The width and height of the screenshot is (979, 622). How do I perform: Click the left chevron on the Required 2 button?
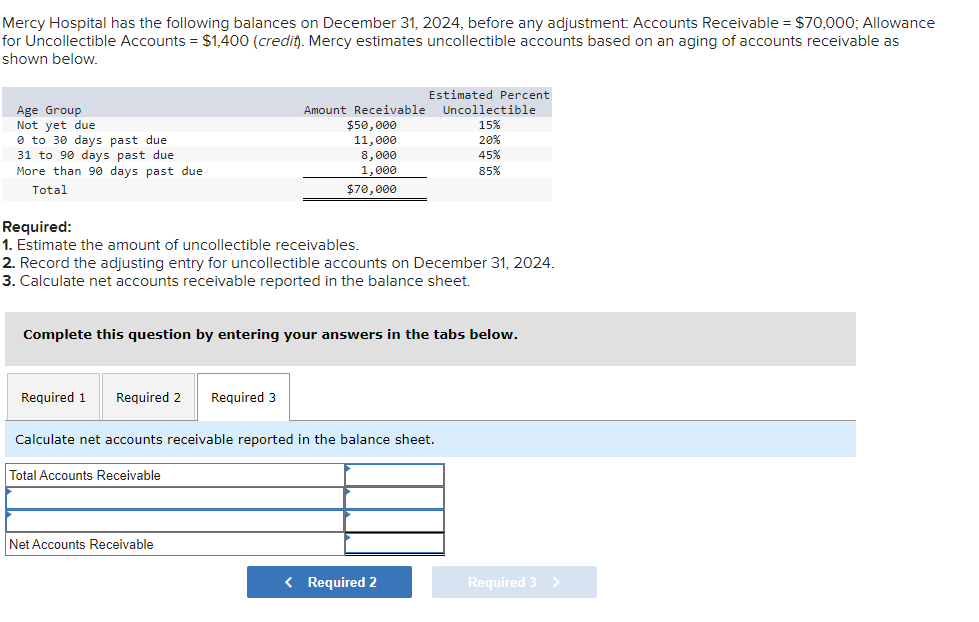(x=289, y=581)
